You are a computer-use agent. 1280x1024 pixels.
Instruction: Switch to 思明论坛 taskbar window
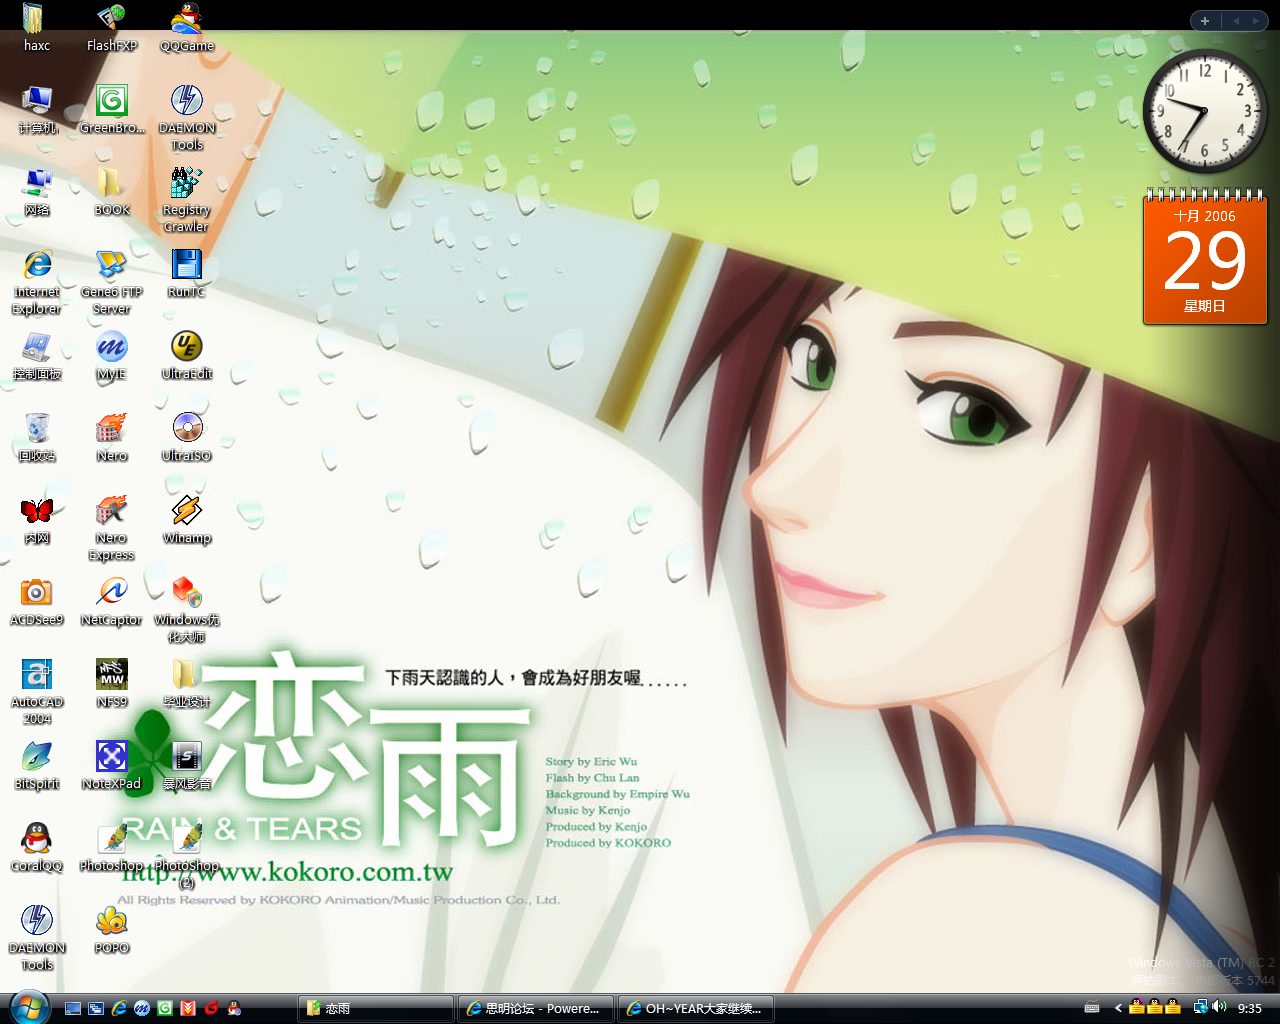pos(536,1008)
